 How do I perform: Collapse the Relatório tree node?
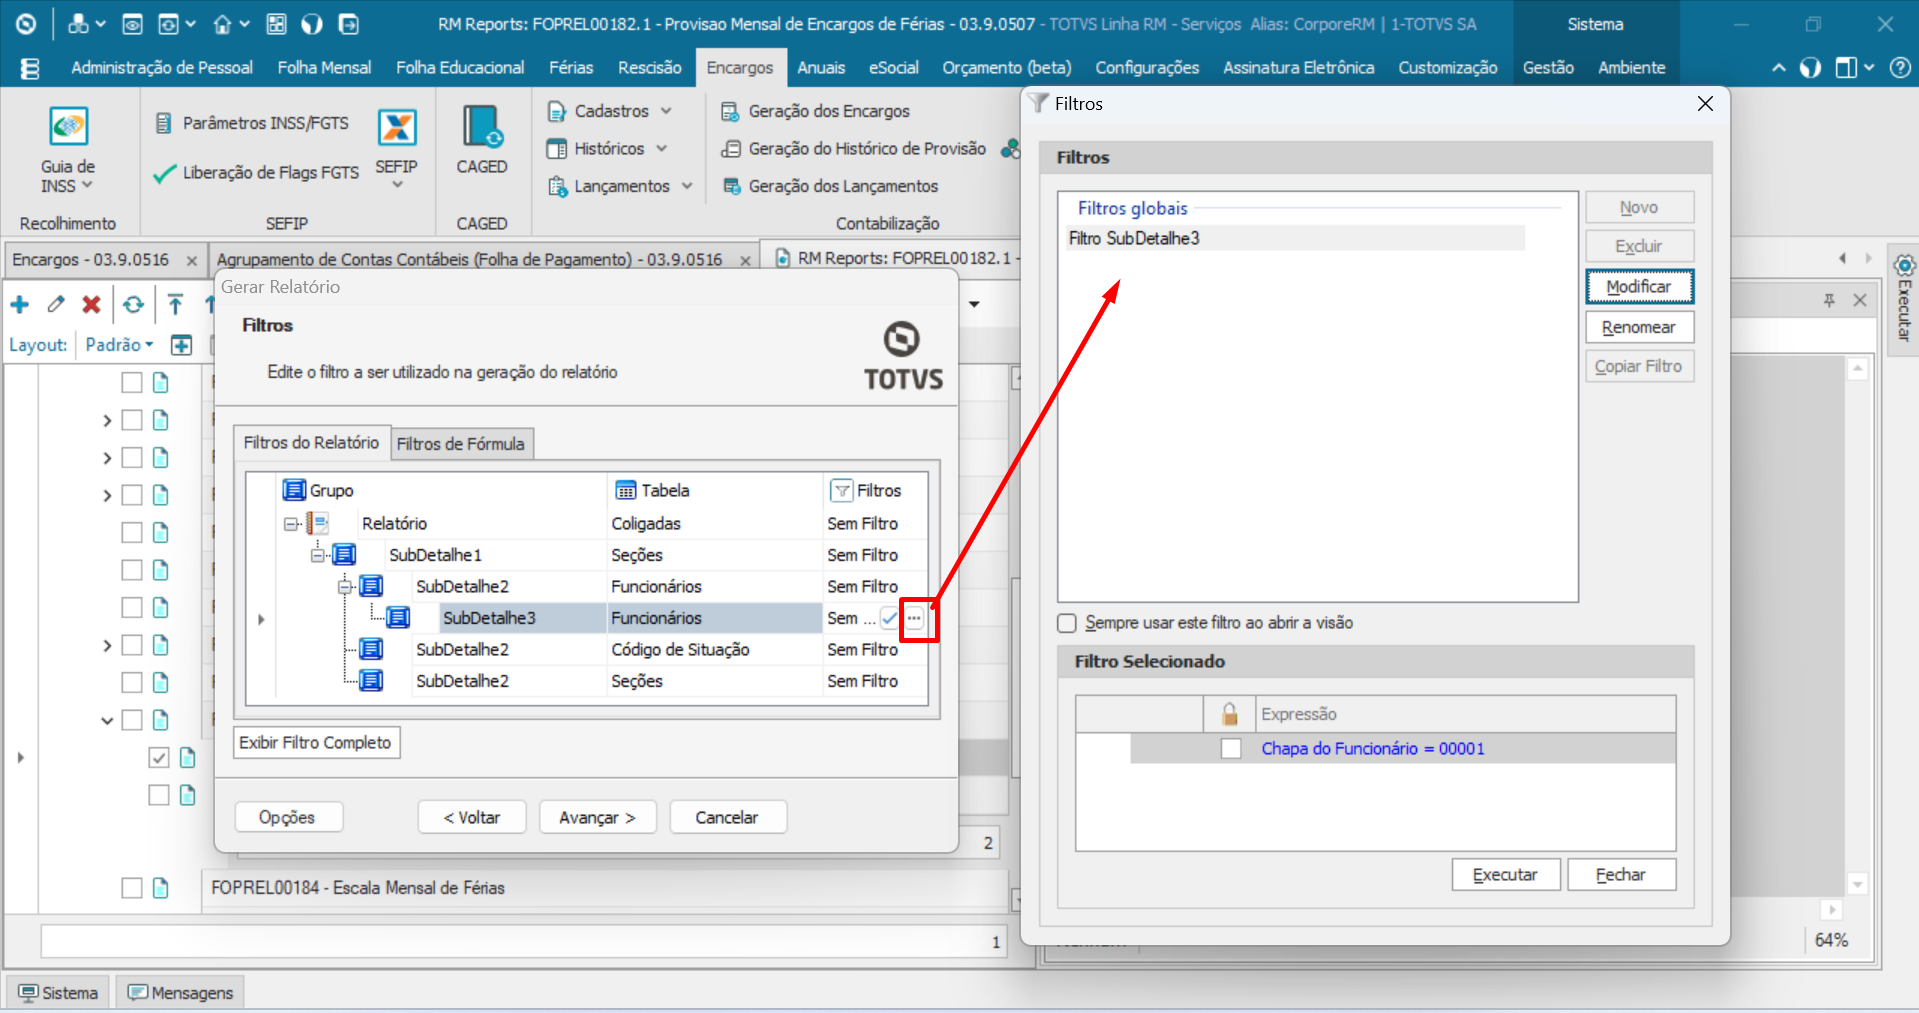[x=291, y=524]
